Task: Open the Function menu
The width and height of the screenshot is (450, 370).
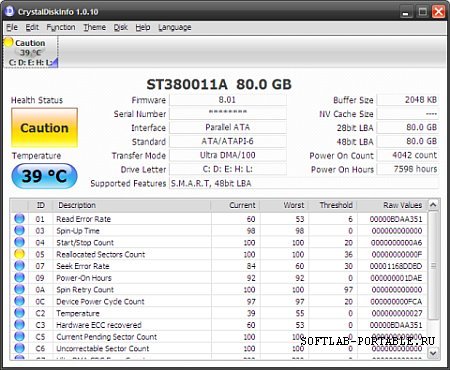Action: pyautogui.click(x=61, y=27)
